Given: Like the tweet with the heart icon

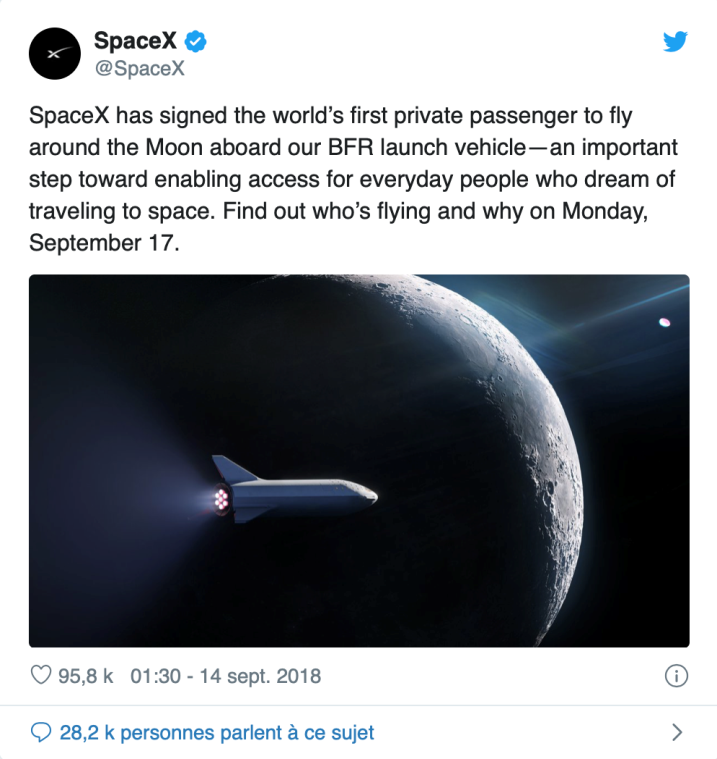Looking at the screenshot, I should 41,675.
